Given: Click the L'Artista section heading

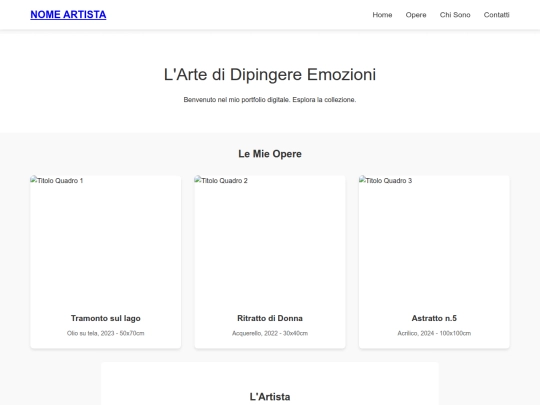Looking at the screenshot, I should pyautogui.click(x=270, y=397).
